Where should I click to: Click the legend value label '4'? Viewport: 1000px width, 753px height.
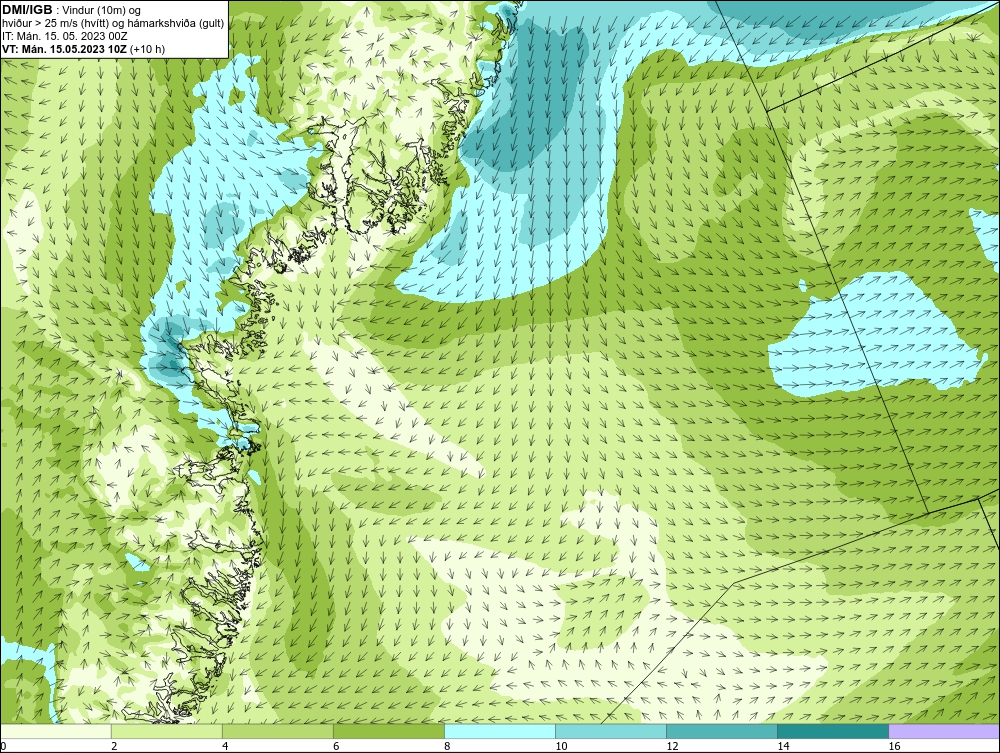[x=225, y=746]
